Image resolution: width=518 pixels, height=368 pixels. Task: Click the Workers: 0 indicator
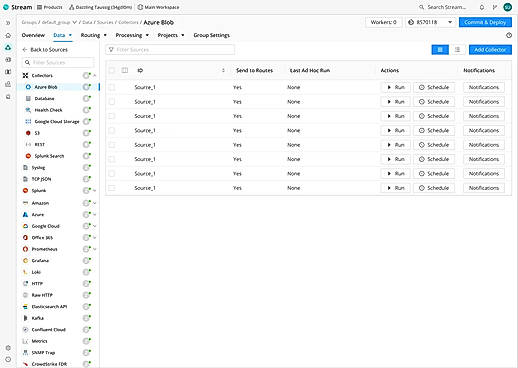click(x=383, y=22)
